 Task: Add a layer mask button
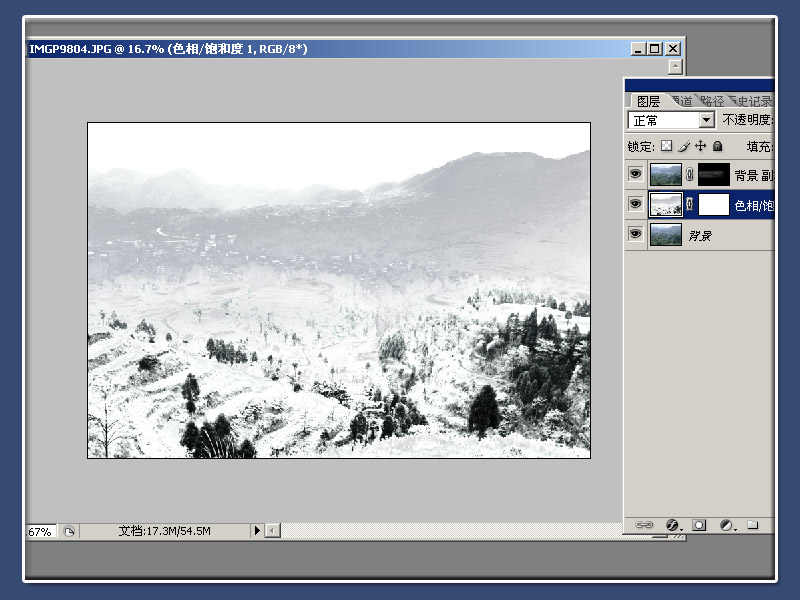[x=699, y=524]
